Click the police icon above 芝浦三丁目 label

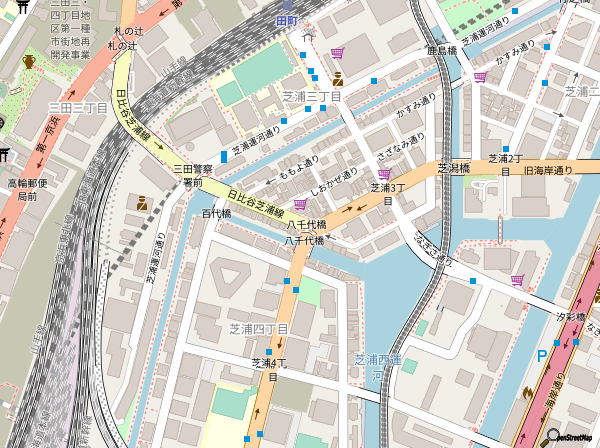click(339, 78)
